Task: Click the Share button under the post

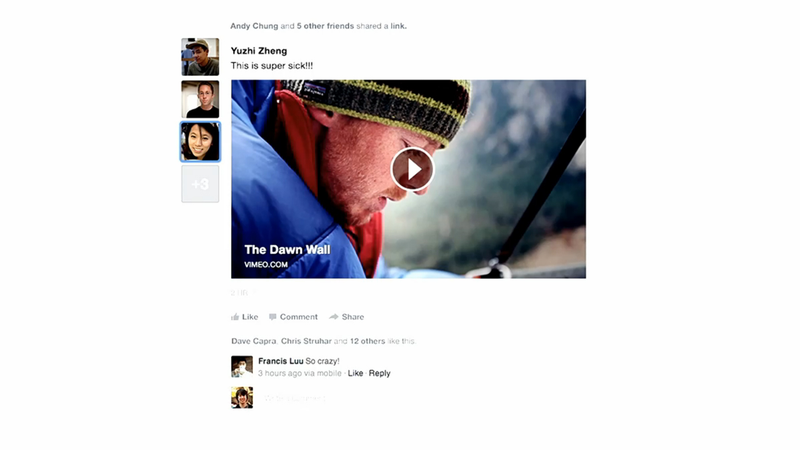Action: 346,317
